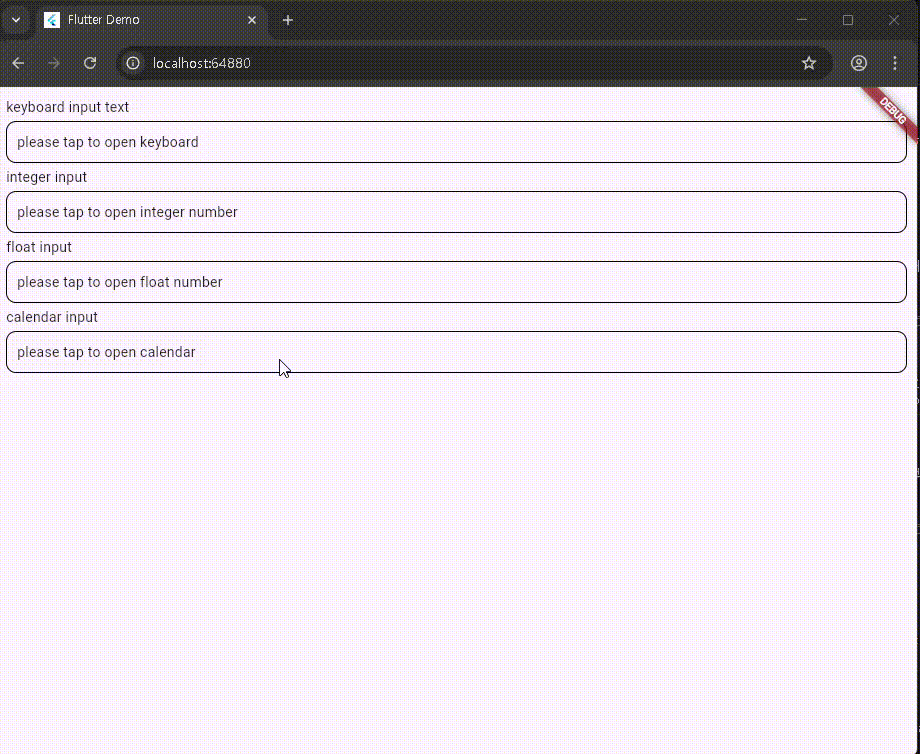
Task: Tap the float number input field
Action: click(x=456, y=282)
